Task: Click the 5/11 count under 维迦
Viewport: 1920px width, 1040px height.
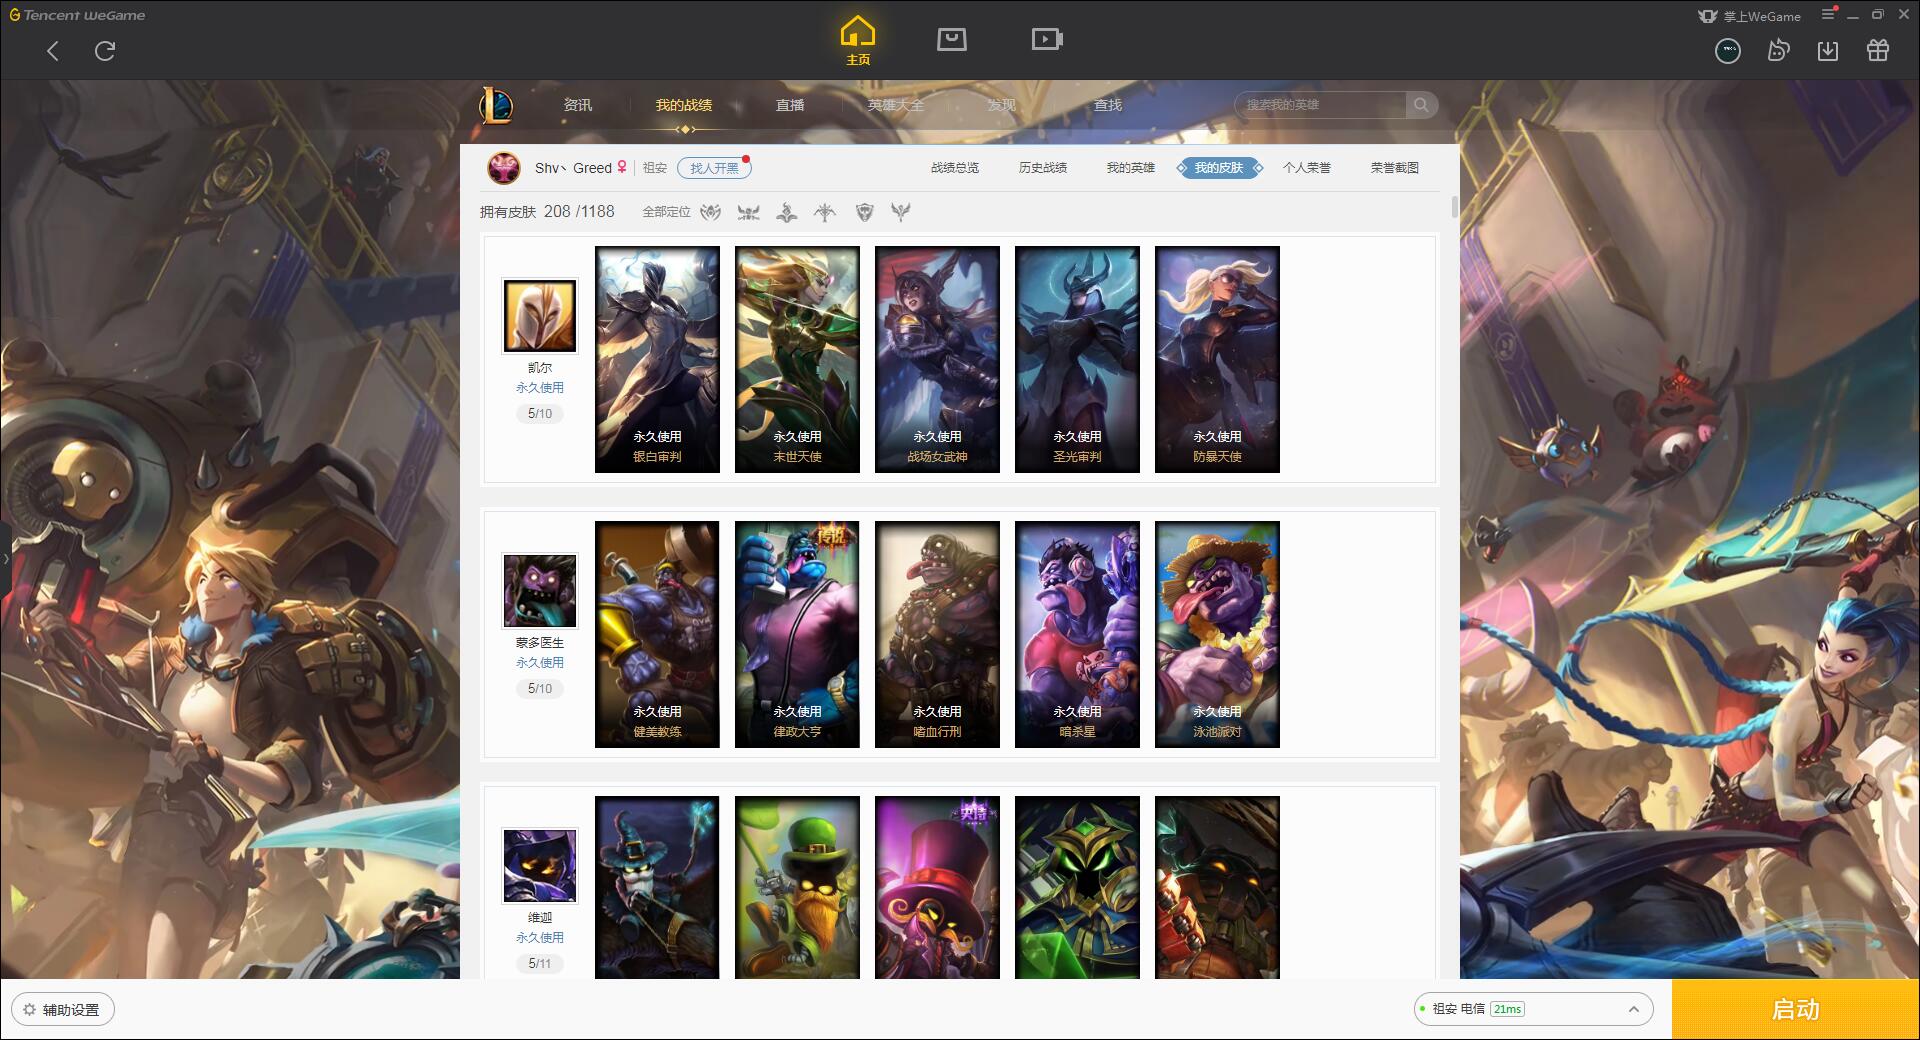Action: click(x=540, y=963)
